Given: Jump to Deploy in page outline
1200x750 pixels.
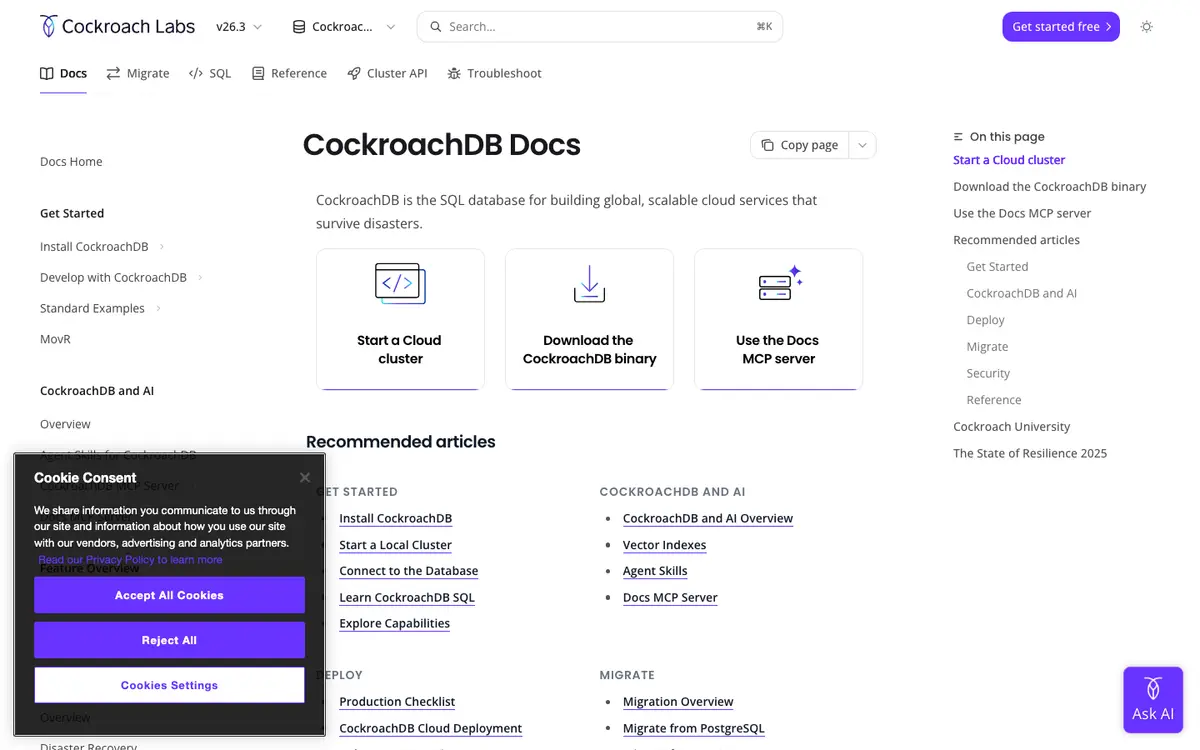Looking at the screenshot, I should click(x=985, y=320).
